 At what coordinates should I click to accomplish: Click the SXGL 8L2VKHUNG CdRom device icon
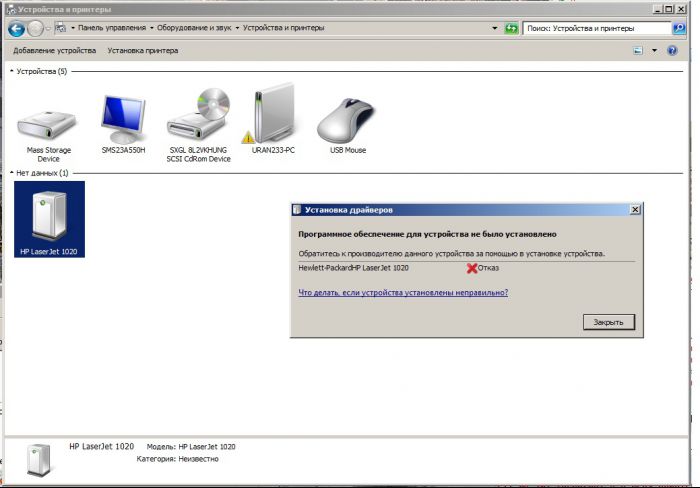(x=198, y=116)
